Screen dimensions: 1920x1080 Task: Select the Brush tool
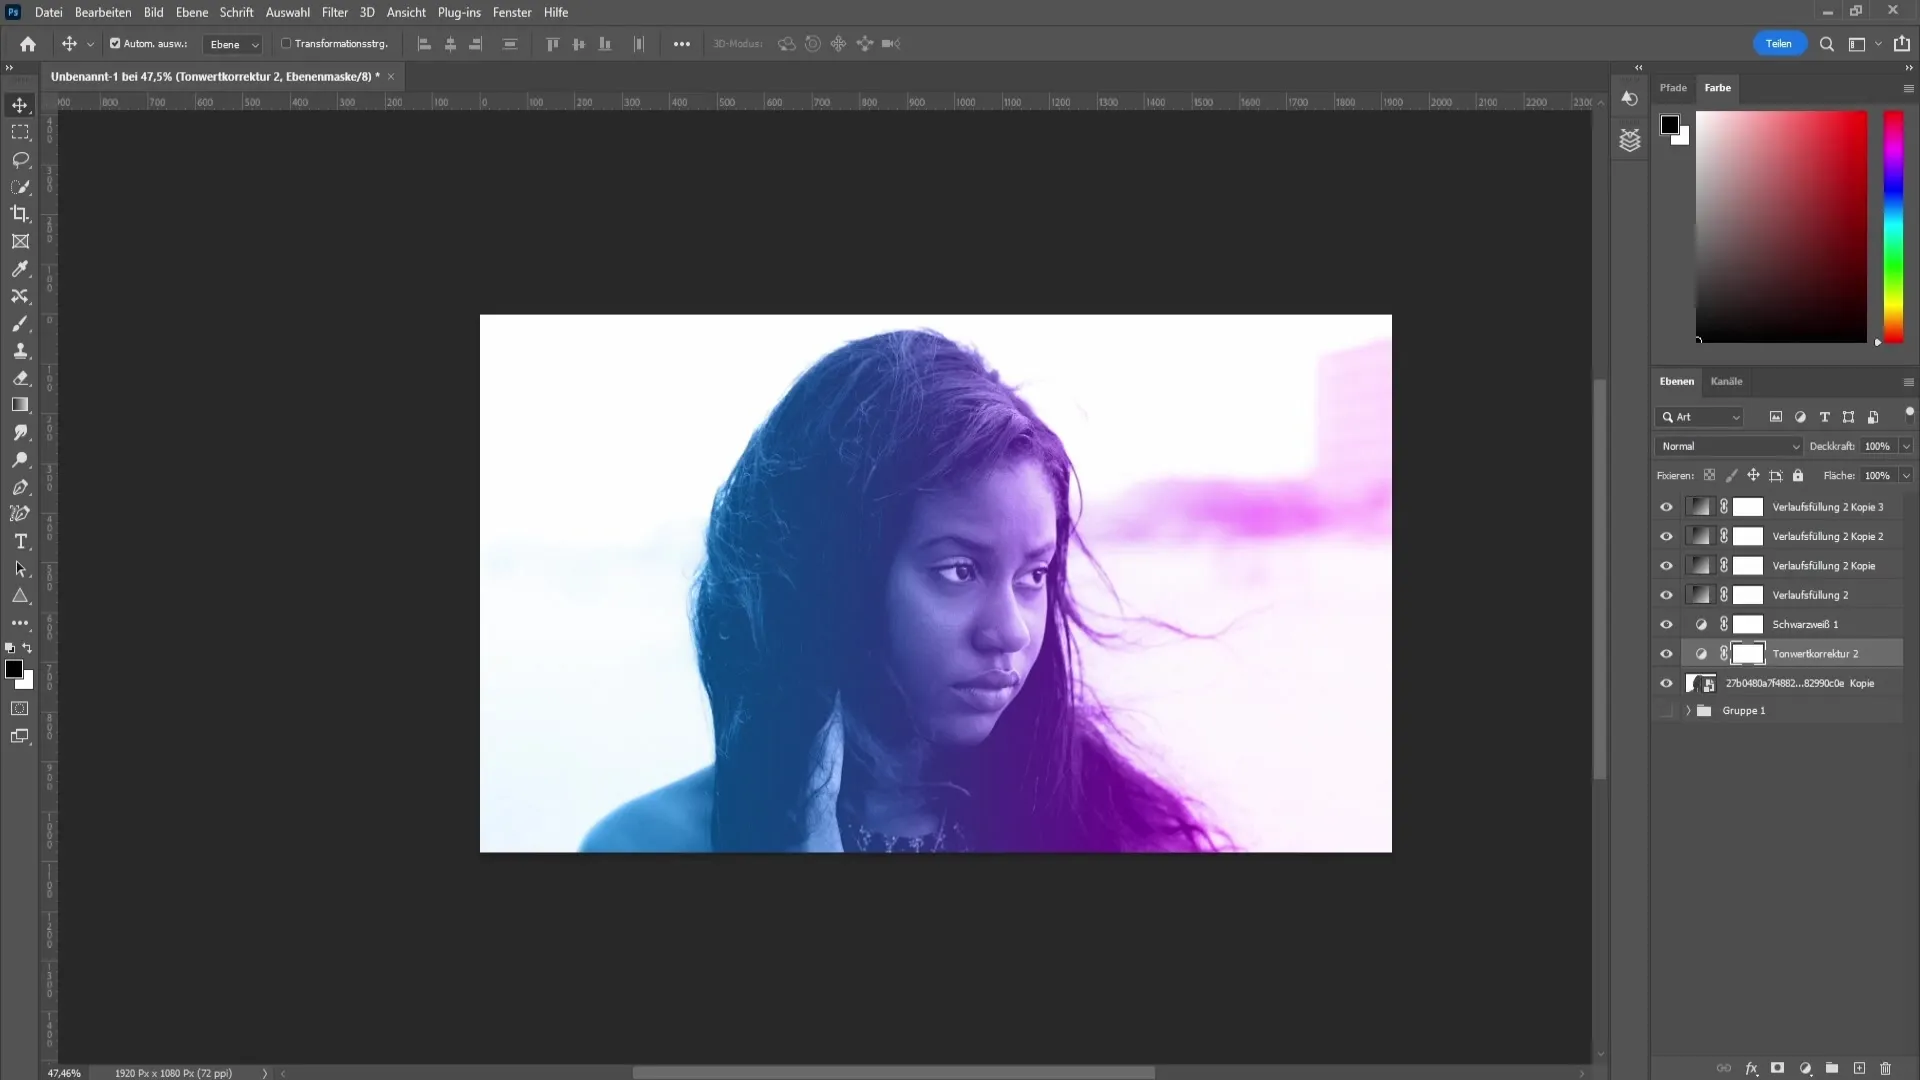20,324
